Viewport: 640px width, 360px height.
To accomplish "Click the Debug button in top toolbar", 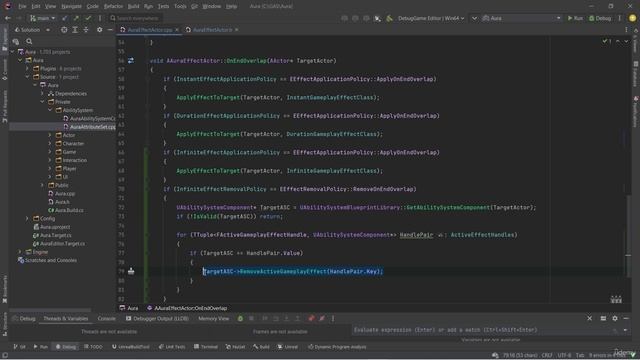I will [600, 18].
